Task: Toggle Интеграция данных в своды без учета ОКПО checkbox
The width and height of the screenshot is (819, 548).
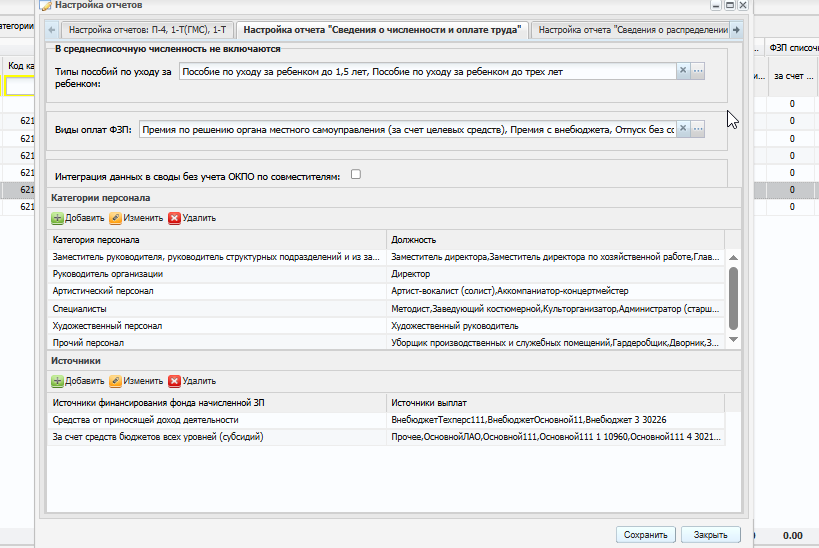Action: point(355,175)
